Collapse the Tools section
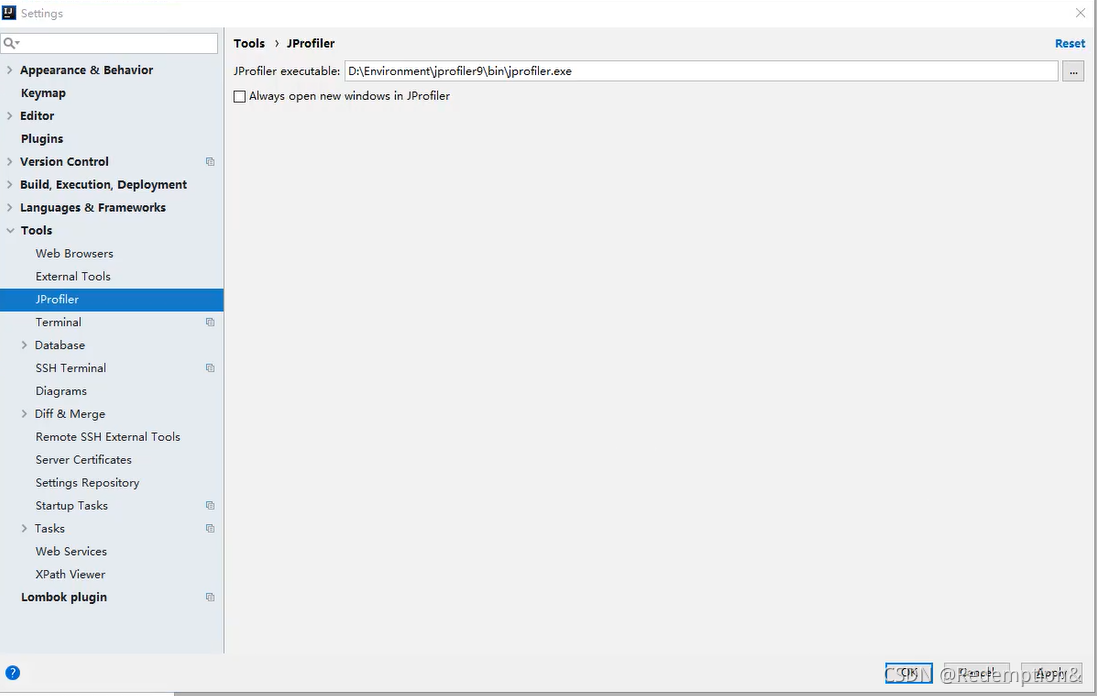This screenshot has width=1097, height=696. click(10, 231)
